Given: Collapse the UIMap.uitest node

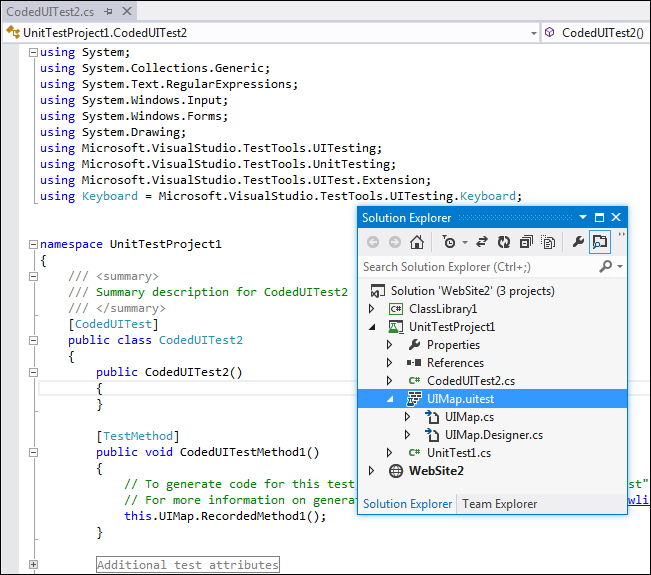Looking at the screenshot, I should click(390, 399).
